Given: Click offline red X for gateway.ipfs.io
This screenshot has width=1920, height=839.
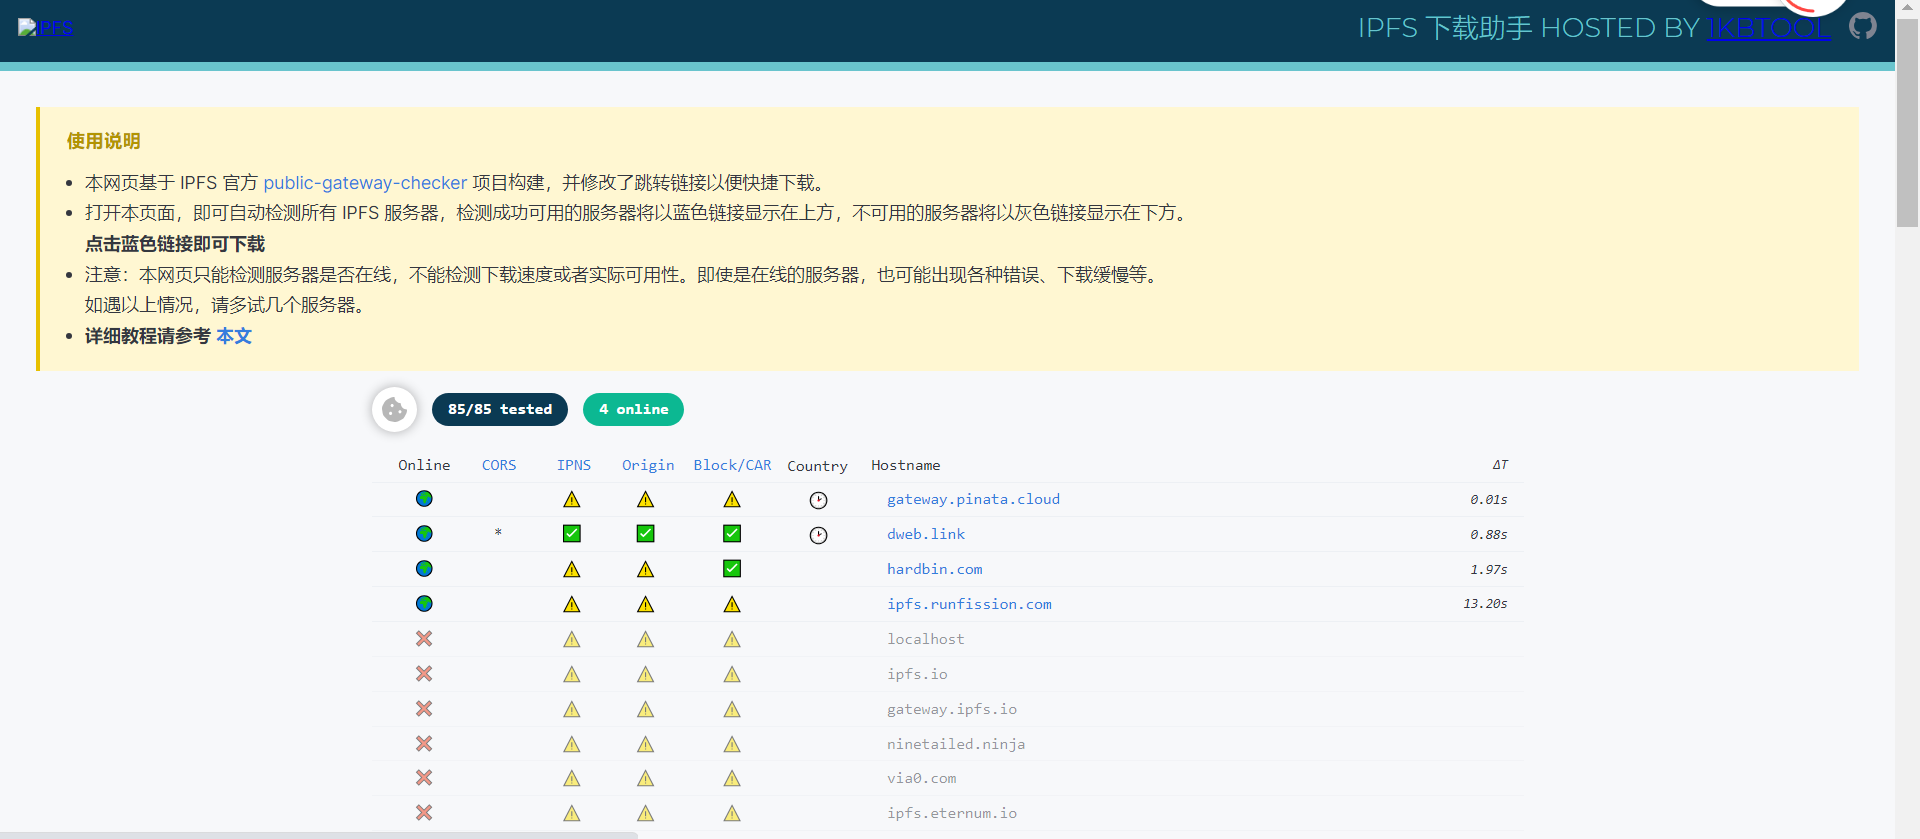Looking at the screenshot, I should coord(424,708).
